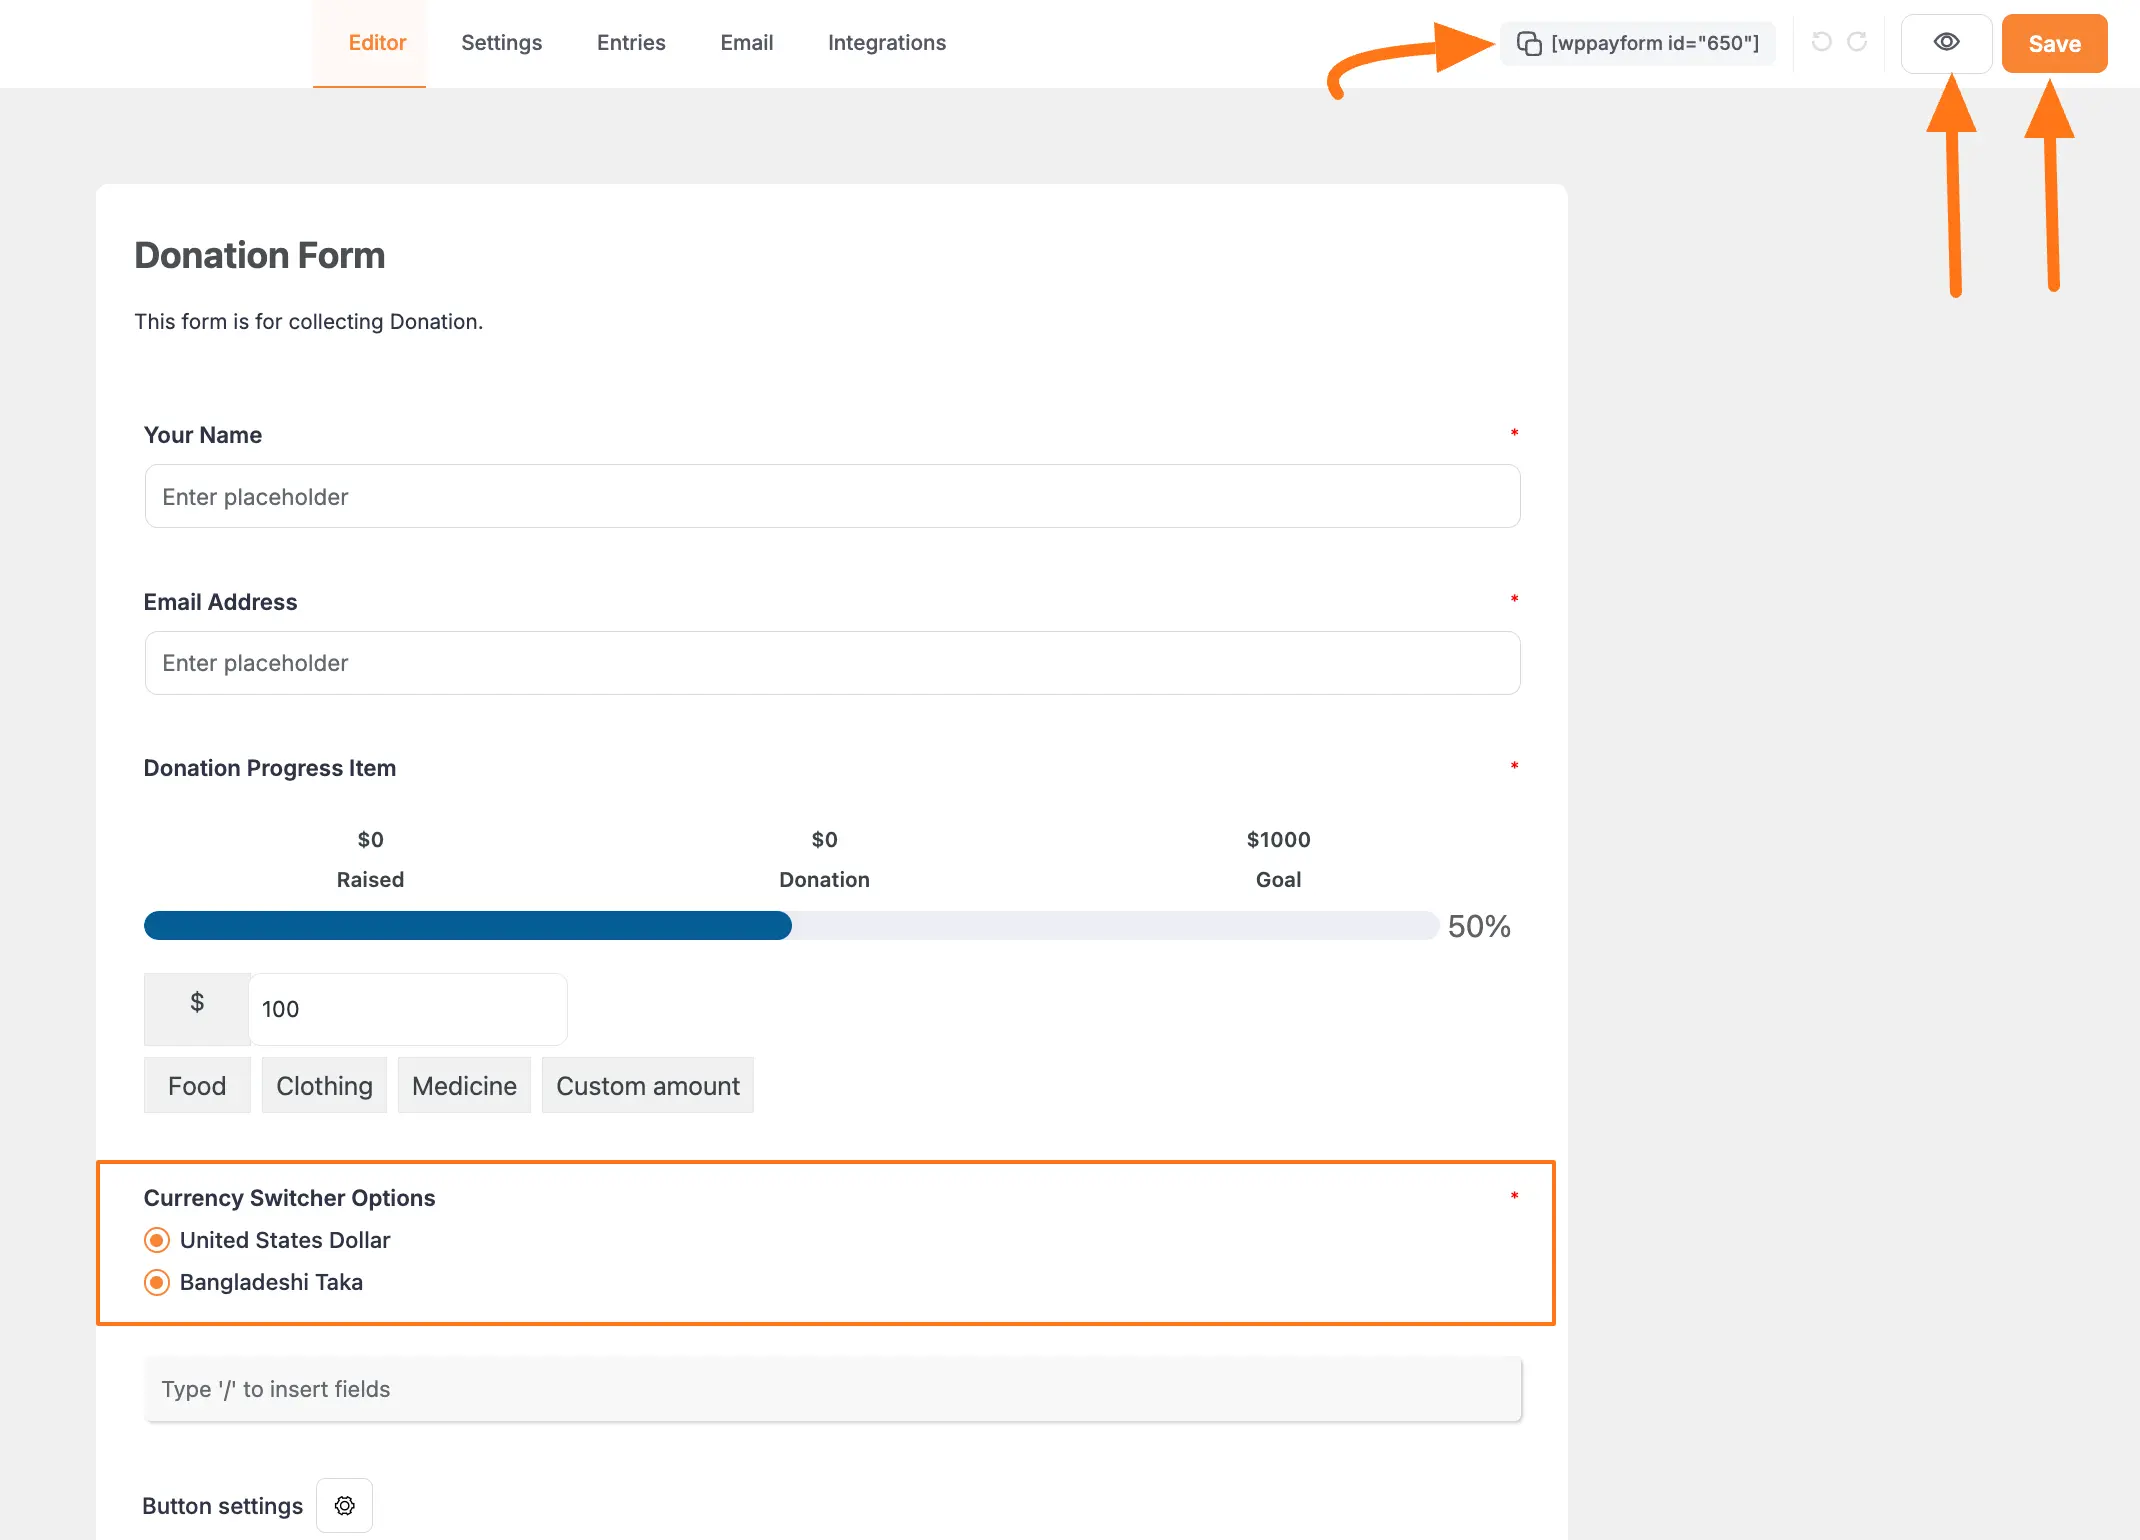The image size is (2140, 1540).
Task: Click the insert fields text box
Action: 832,1389
